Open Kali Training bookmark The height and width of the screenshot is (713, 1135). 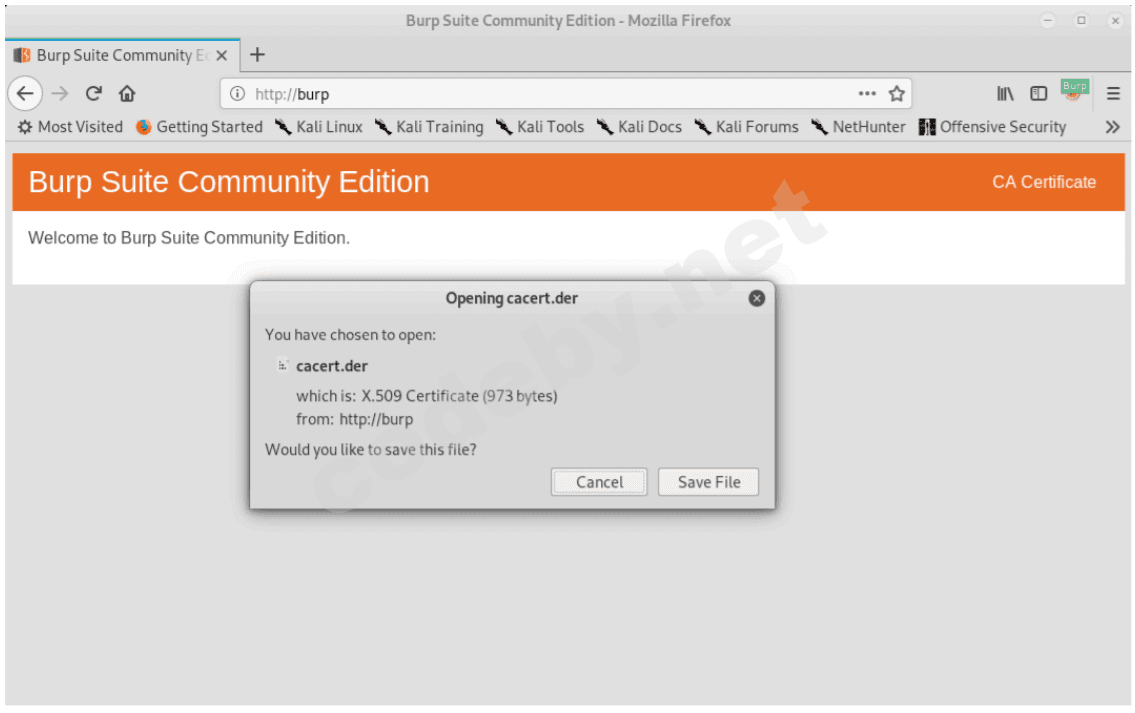click(429, 127)
